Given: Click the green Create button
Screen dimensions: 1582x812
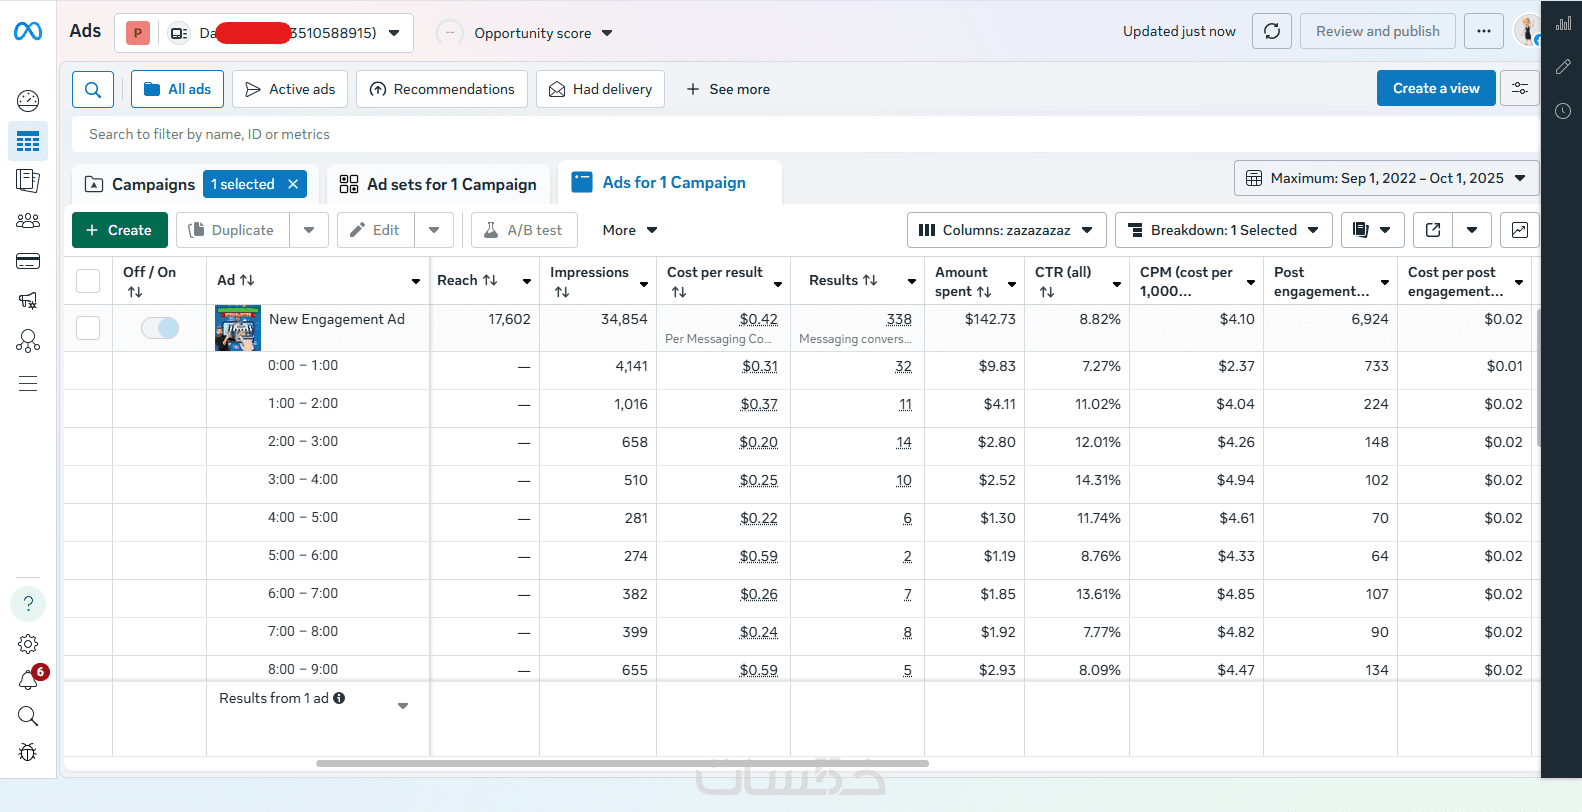Looking at the screenshot, I should [x=119, y=230].
